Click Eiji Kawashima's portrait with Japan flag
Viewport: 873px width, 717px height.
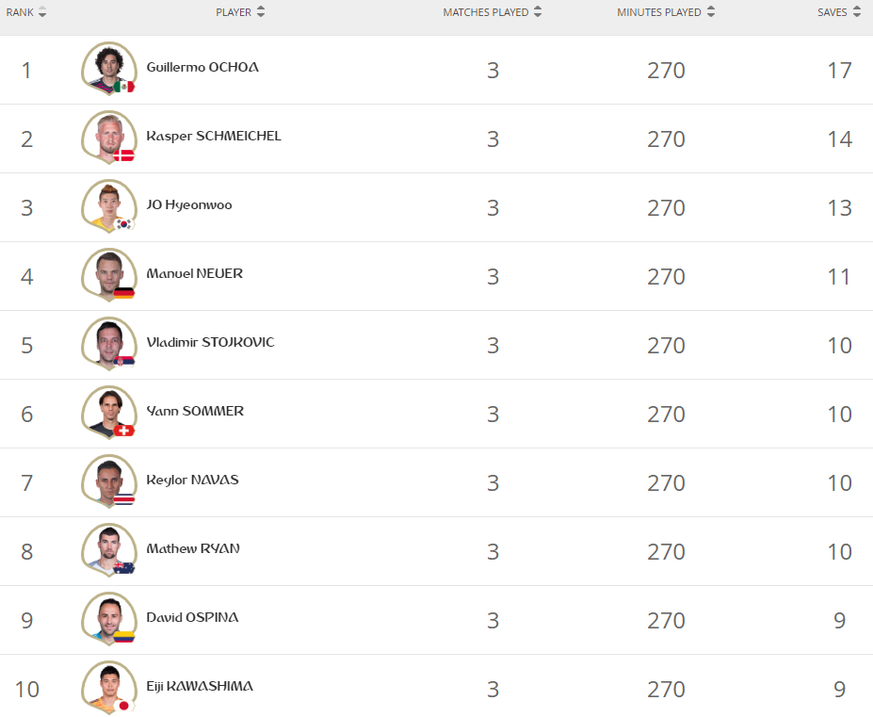(109, 687)
